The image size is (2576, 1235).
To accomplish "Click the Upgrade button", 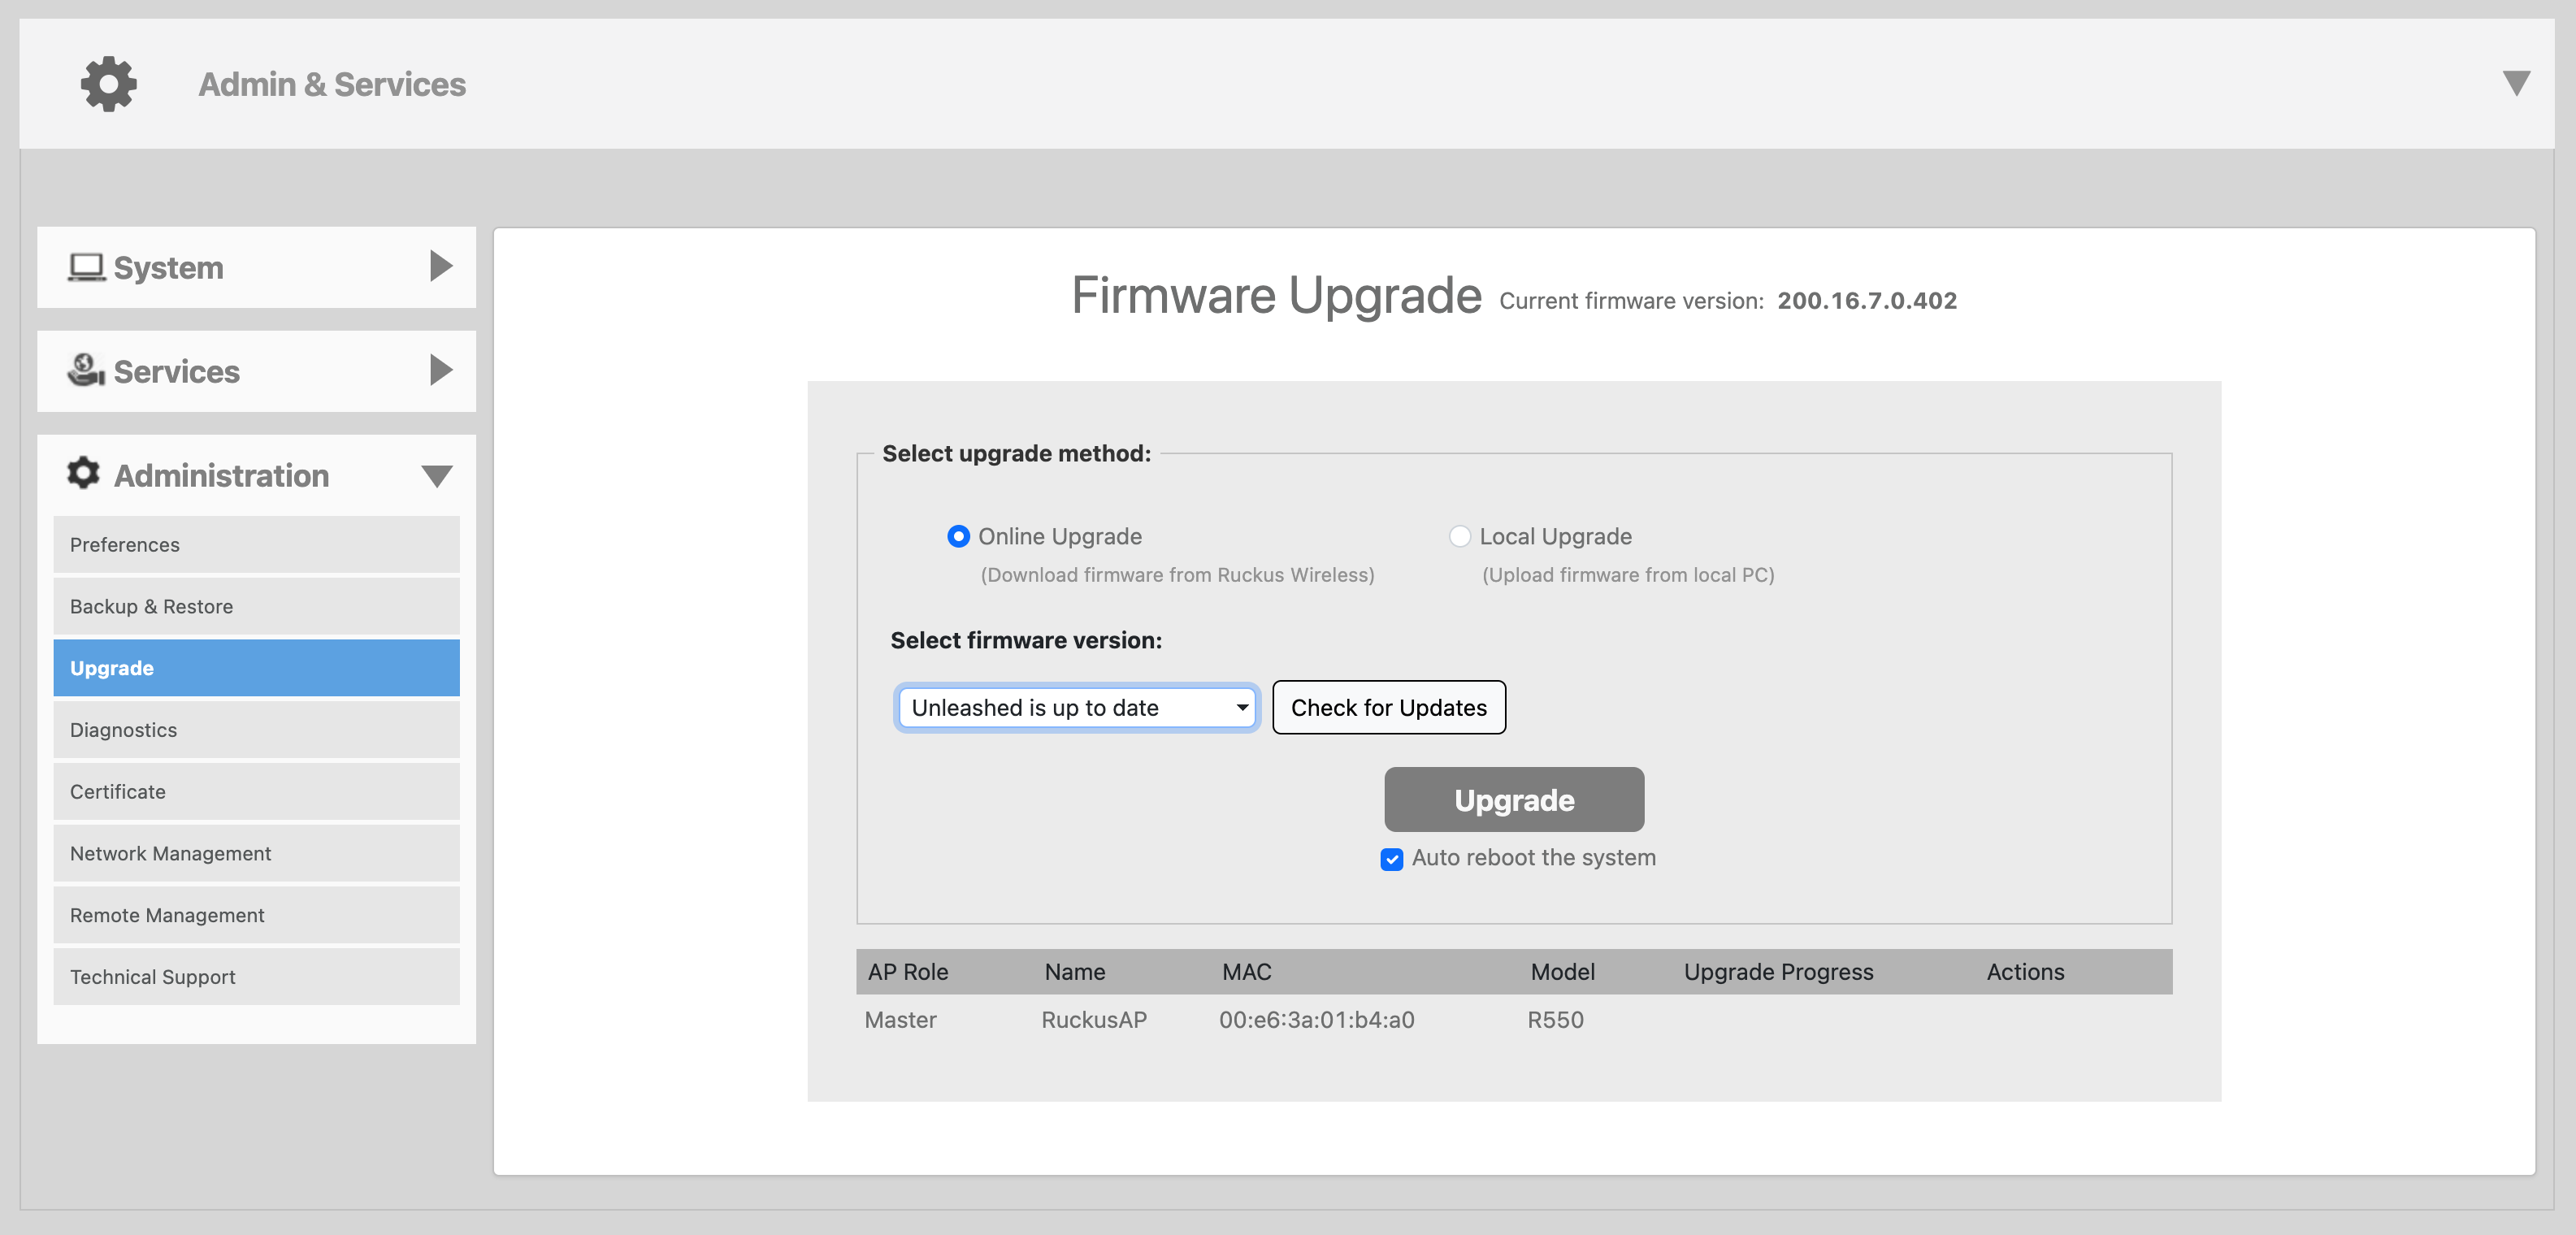I will click(x=1513, y=798).
